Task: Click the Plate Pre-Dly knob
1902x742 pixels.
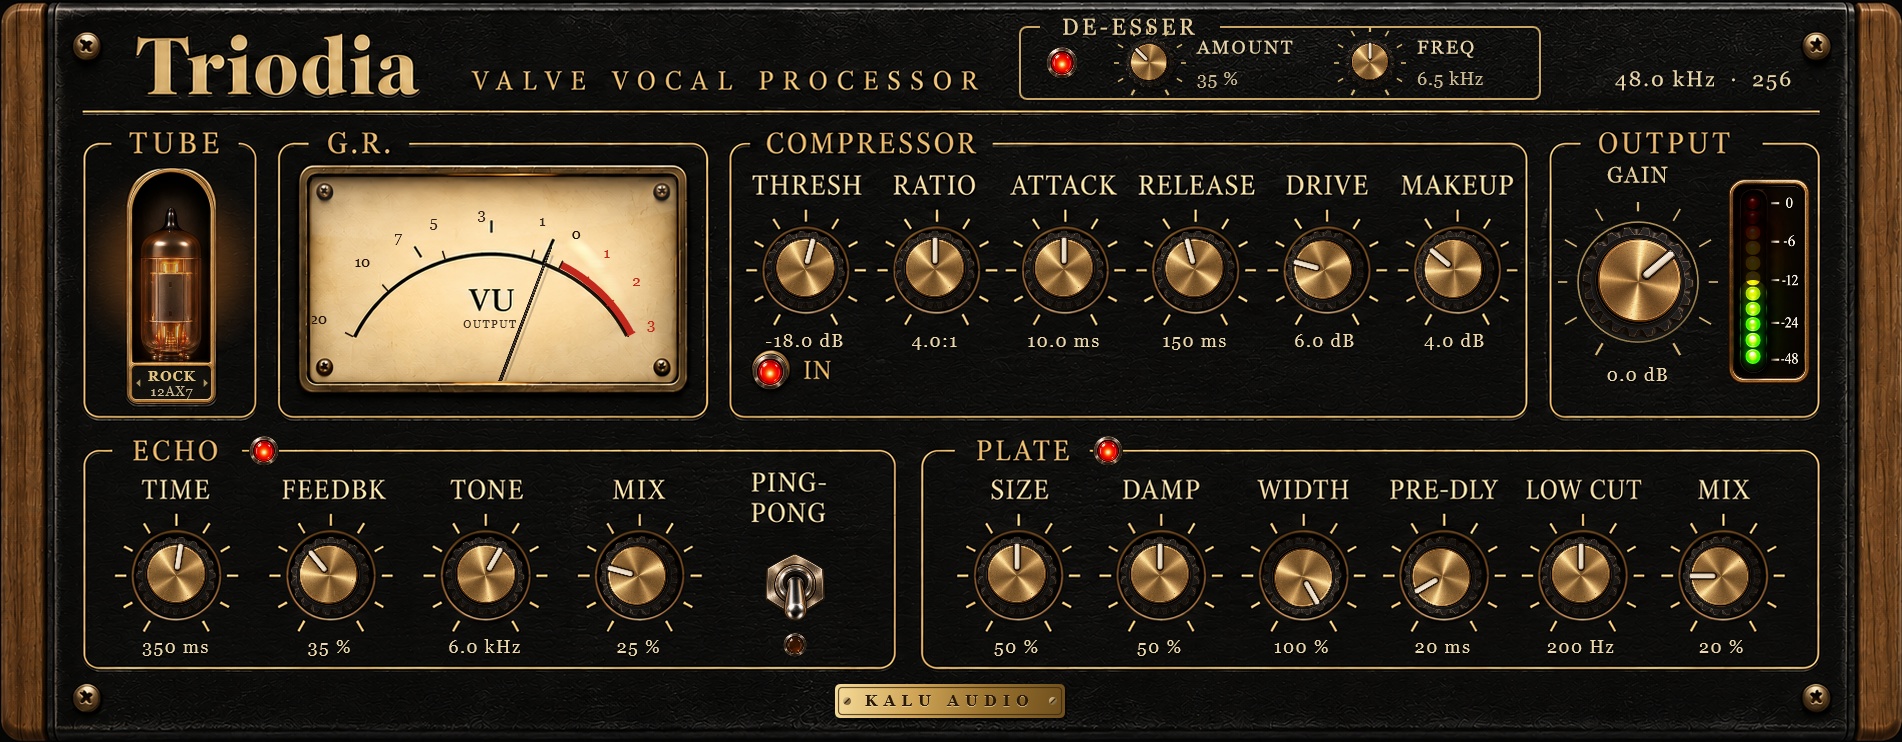Action: coord(1443,575)
